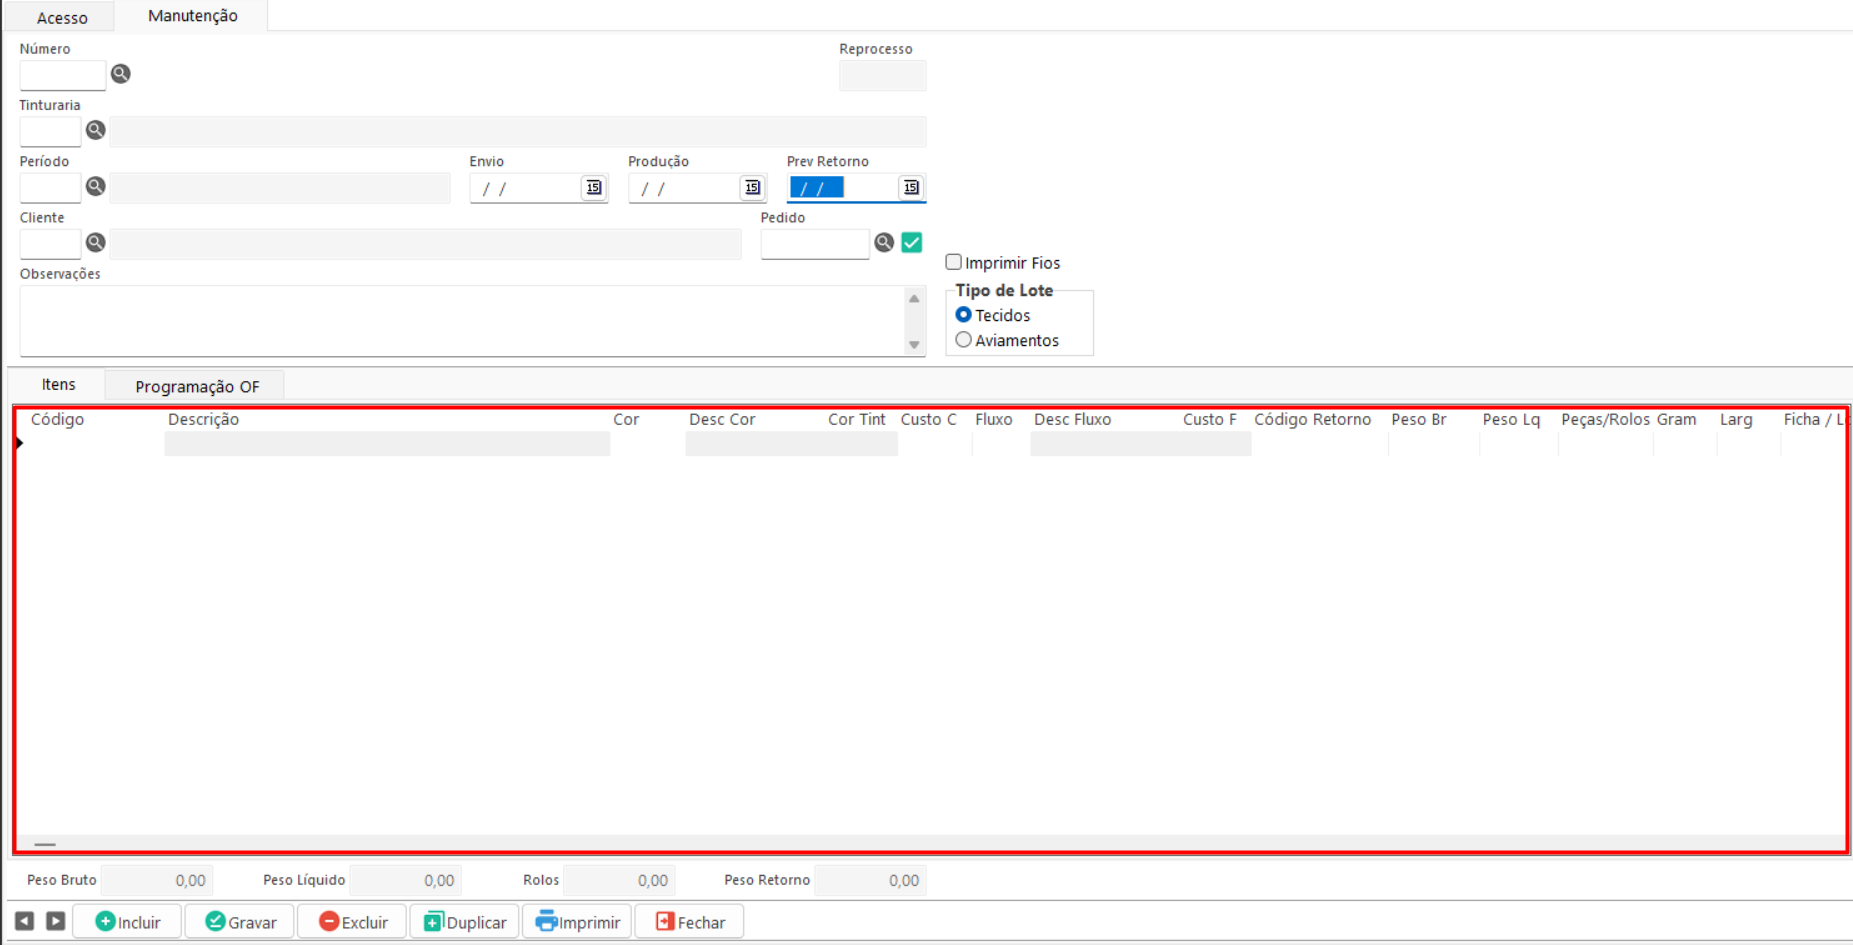The width and height of the screenshot is (1853, 945).
Task: Click the Imprimir button
Action: (577, 922)
